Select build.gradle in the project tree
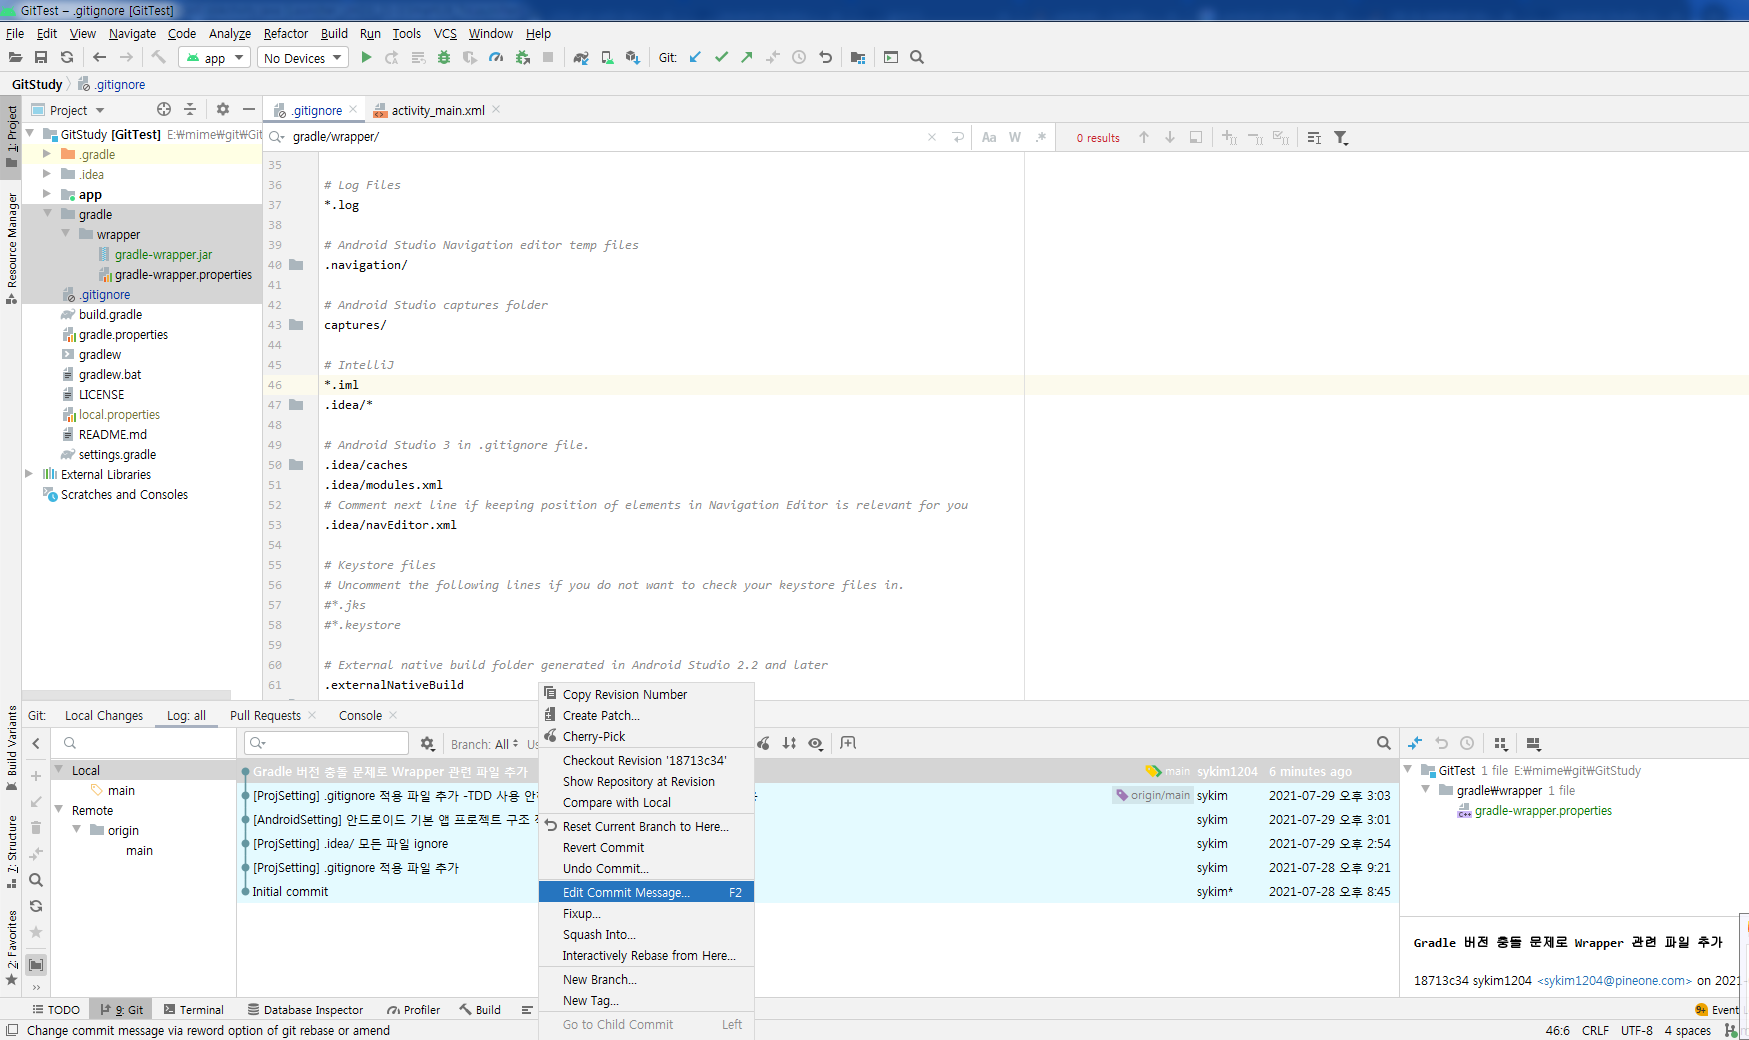Image resolution: width=1749 pixels, height=1040 pixels. tap(110, 314)
